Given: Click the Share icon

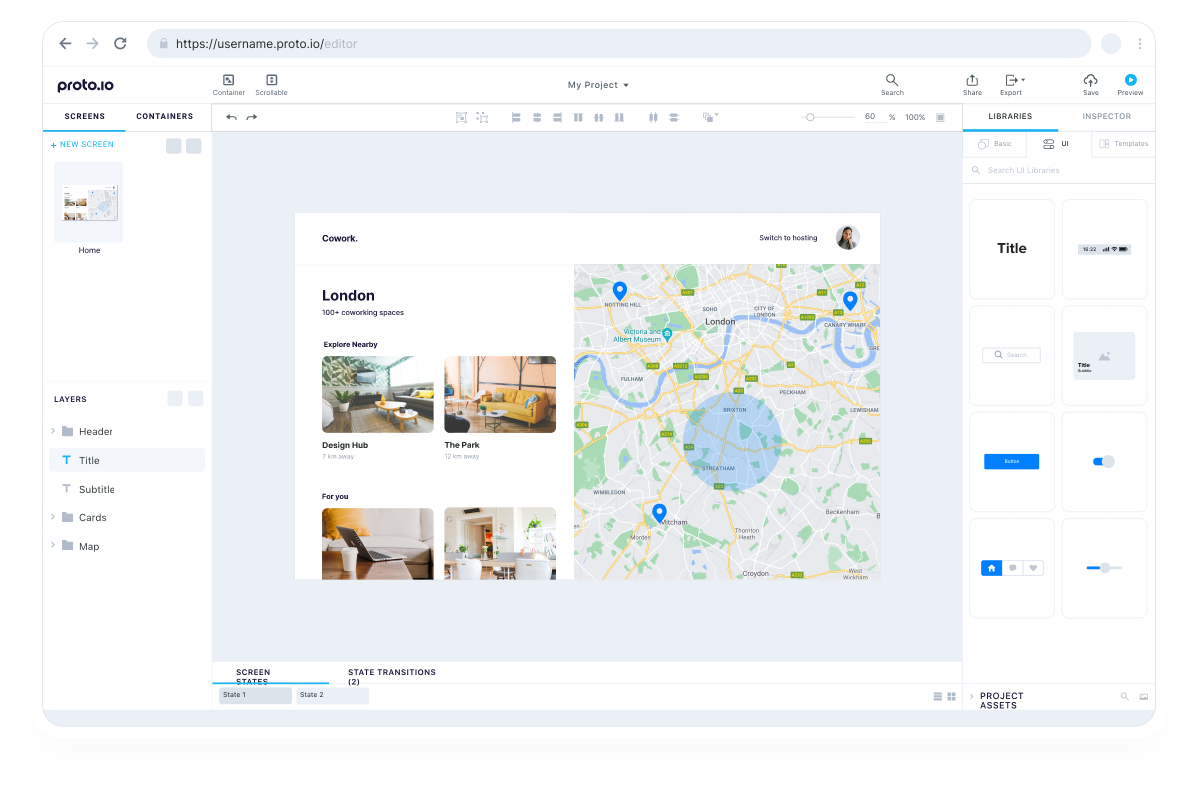Looking at the screenshot, I should click(972, 80).
